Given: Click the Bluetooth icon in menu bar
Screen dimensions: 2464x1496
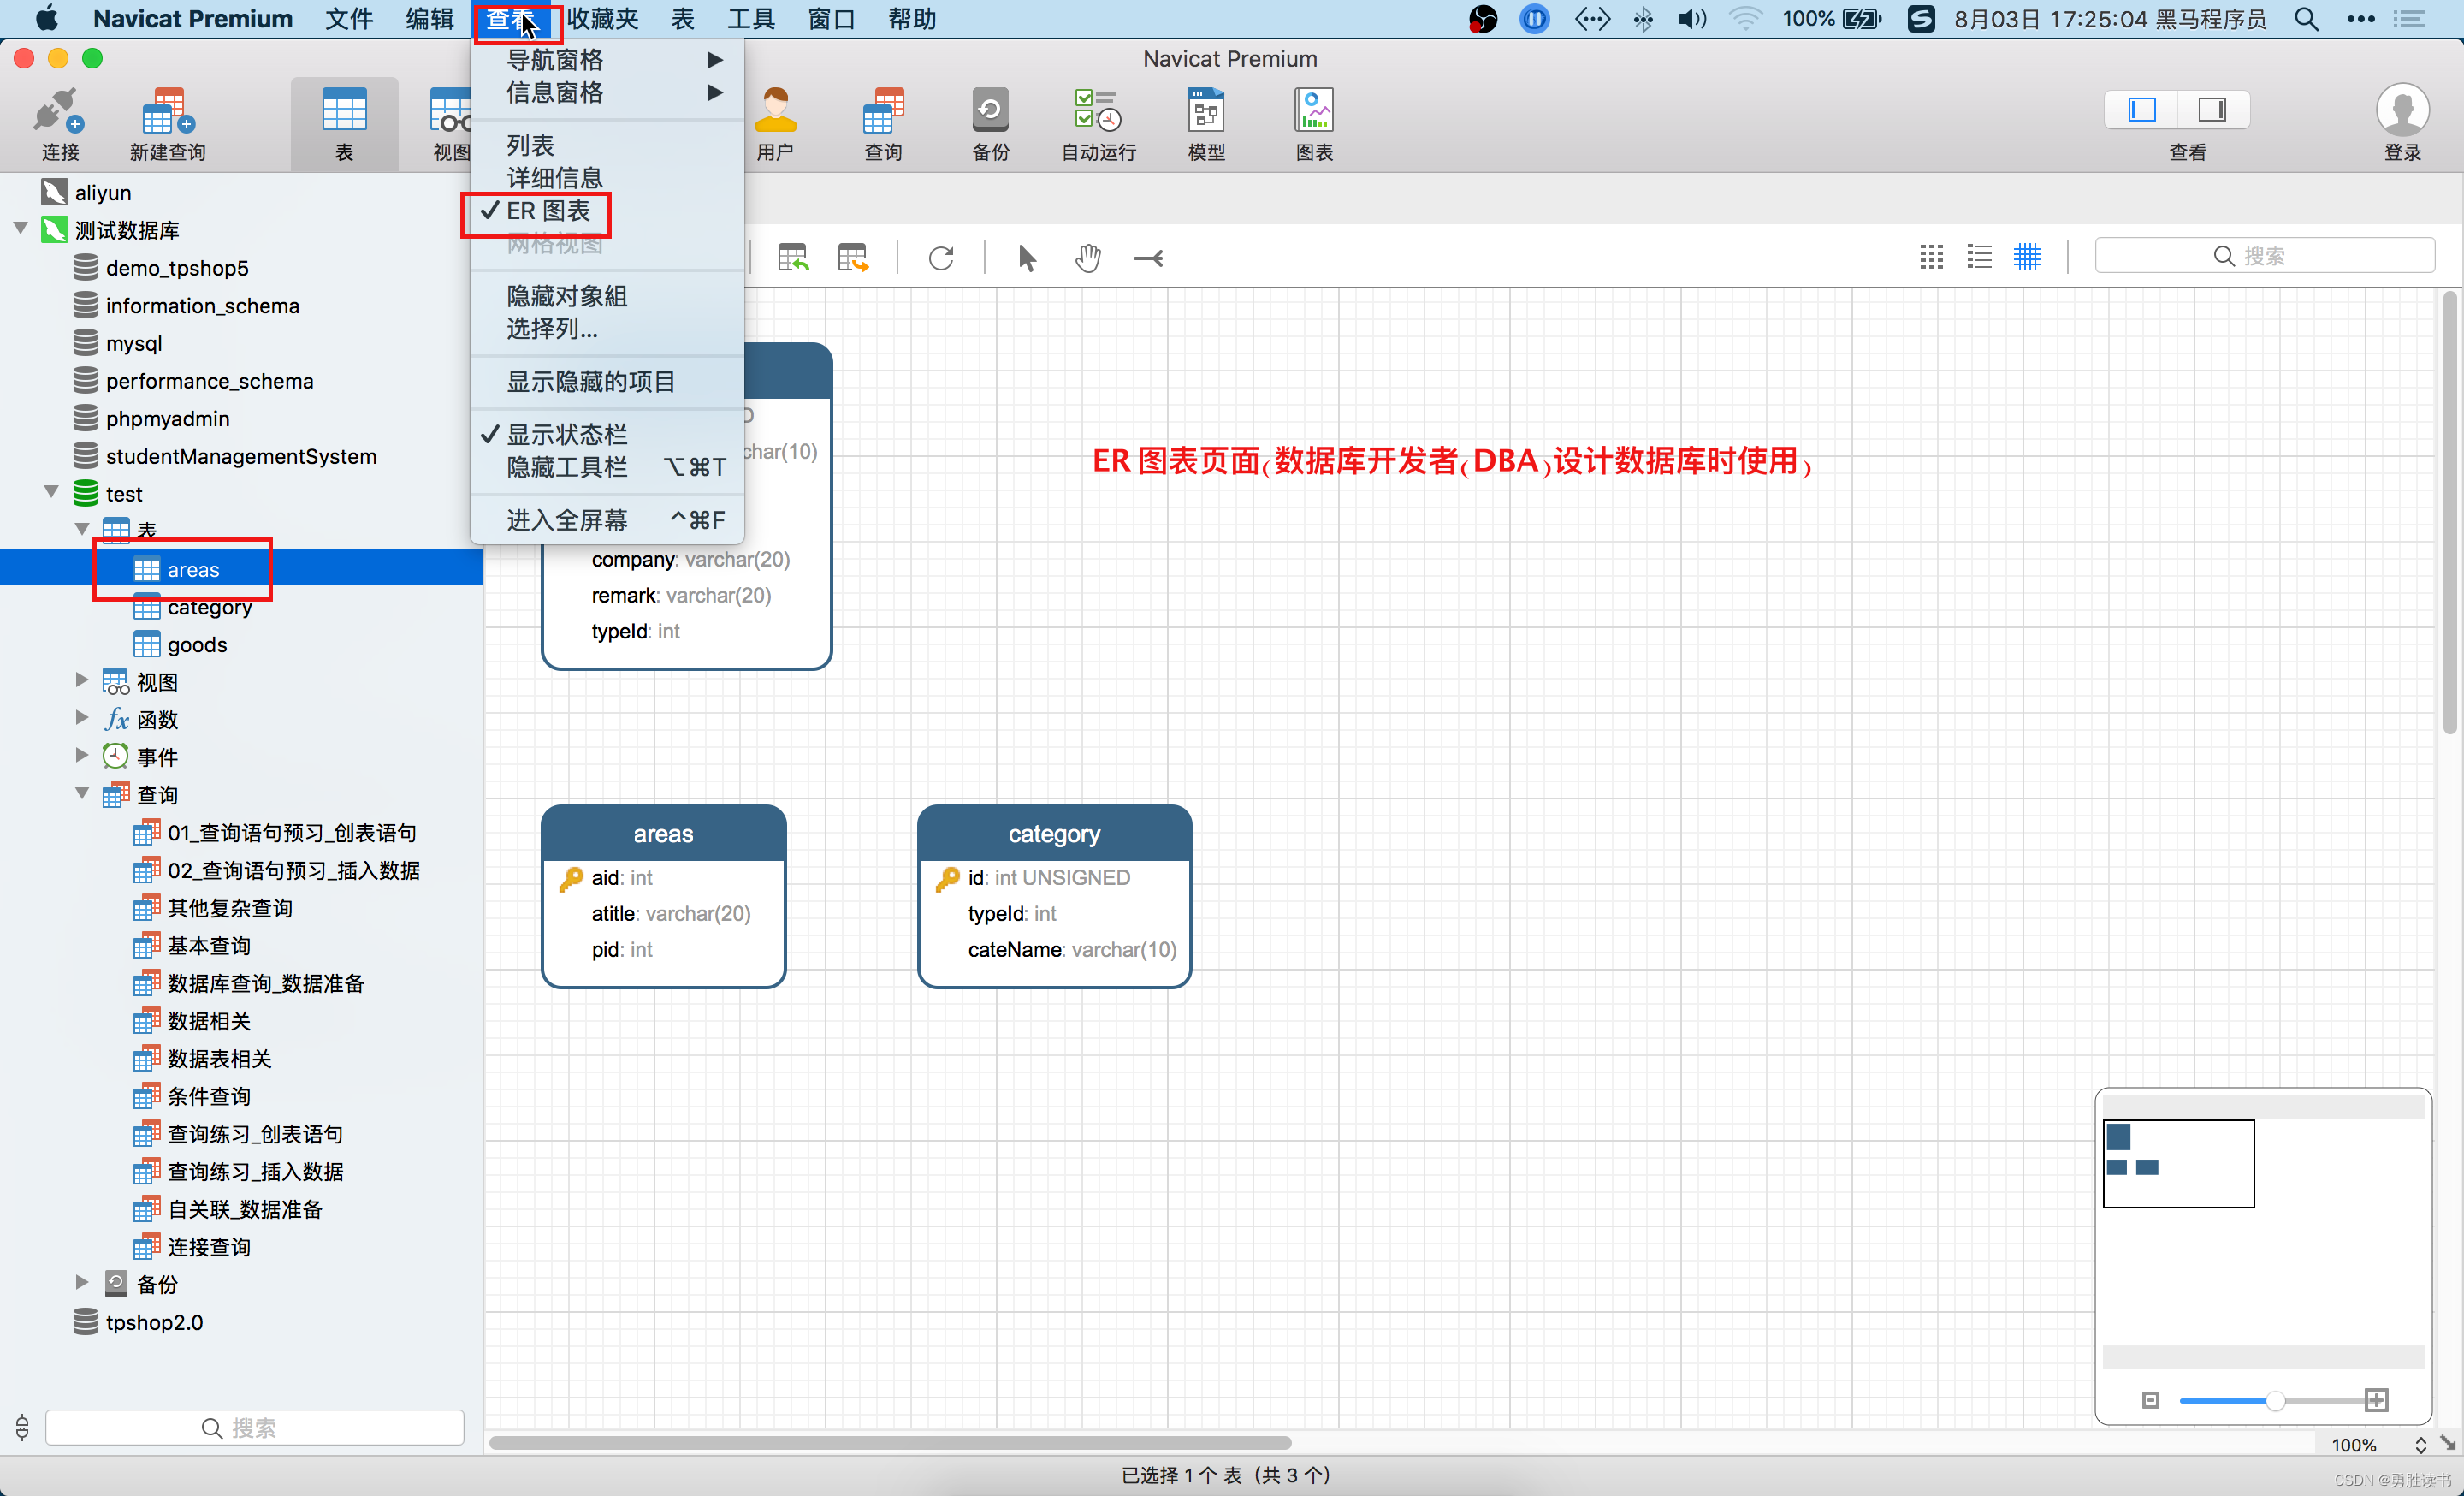Looking at the screenshot, I should point(1643,19).
